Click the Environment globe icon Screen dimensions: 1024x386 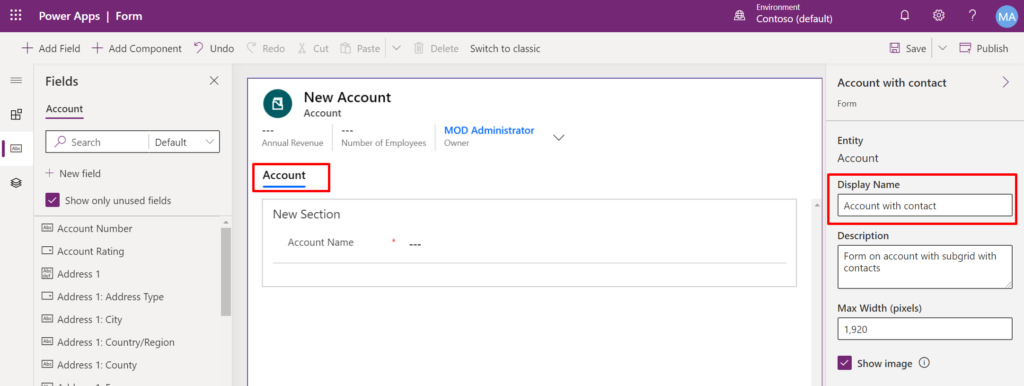[739, 16]
